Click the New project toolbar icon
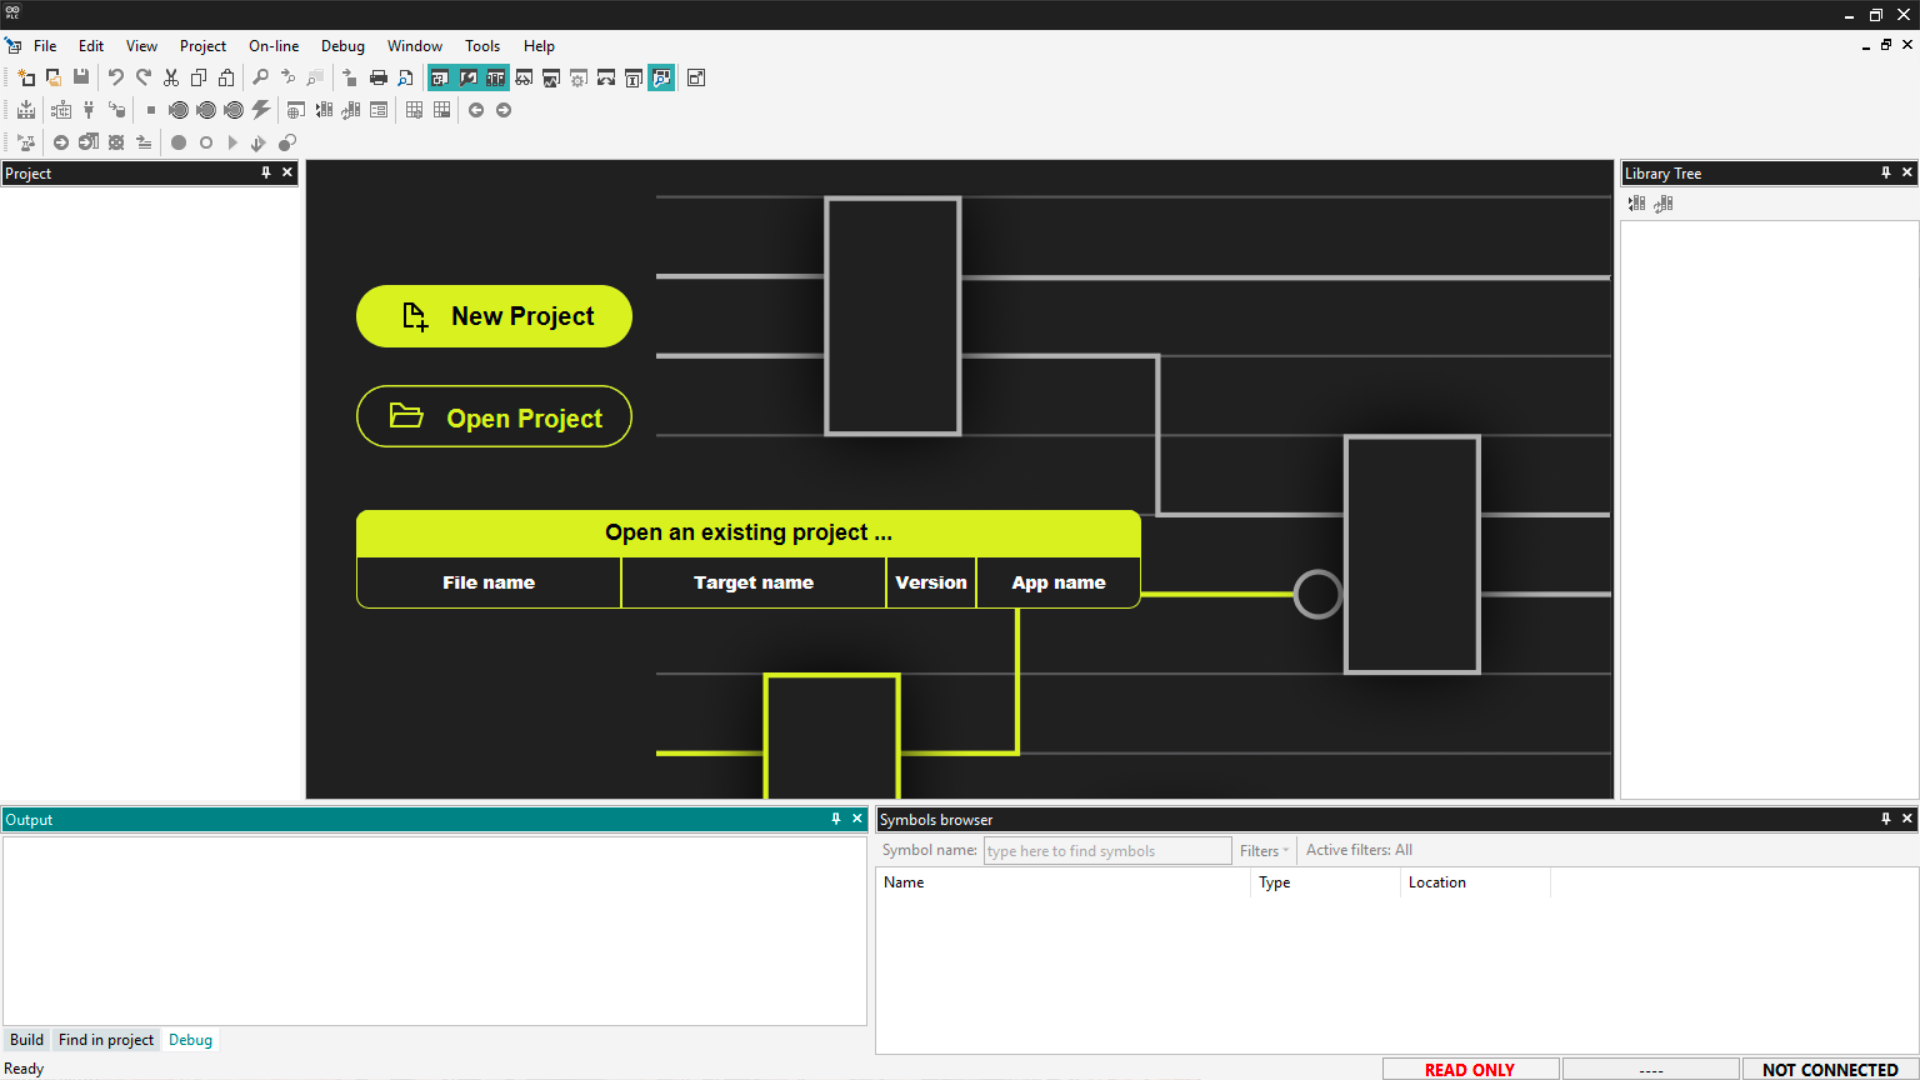1920x1080 pixels. tap(27, 78)
